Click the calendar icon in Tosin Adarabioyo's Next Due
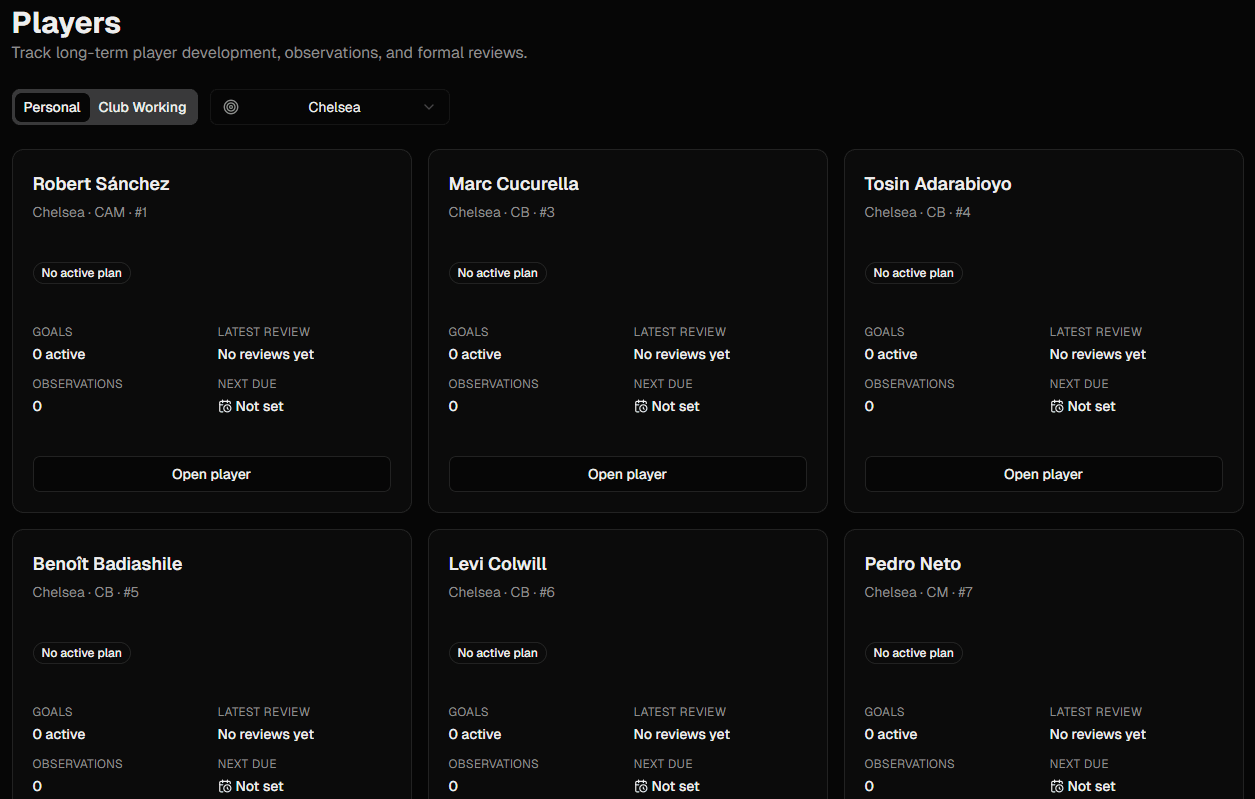Image resolution: width=1255 pixels, height=799 pixels. (1057, 406)
